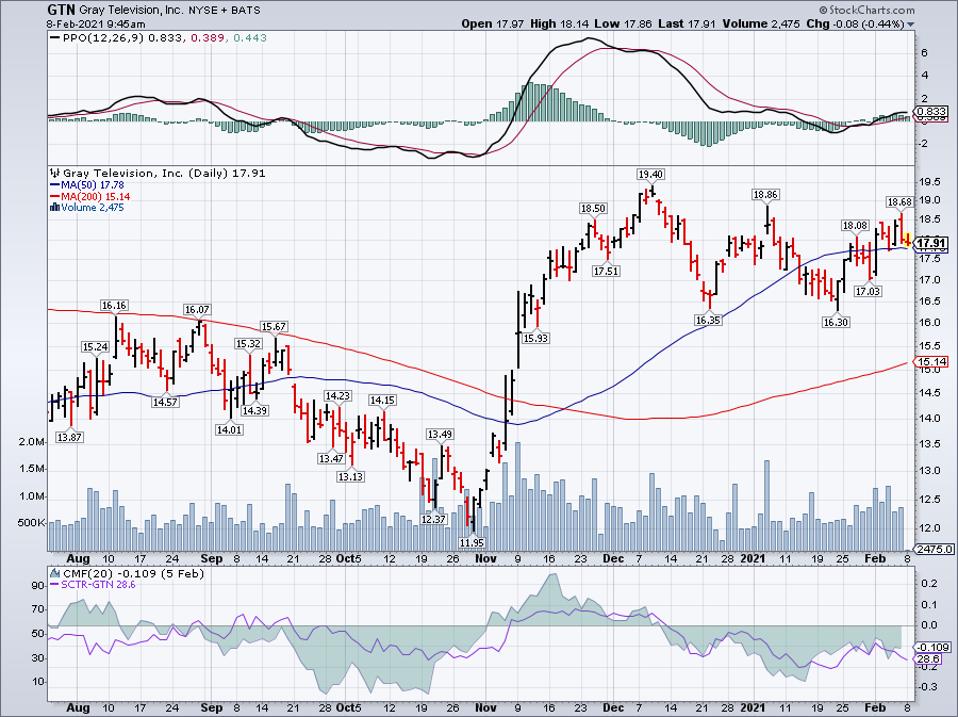This screenshot has height=717, width=958.
Task: Click the -0.109 CMF axis tag
Action: pyautogui.click(x=934, y=647)
